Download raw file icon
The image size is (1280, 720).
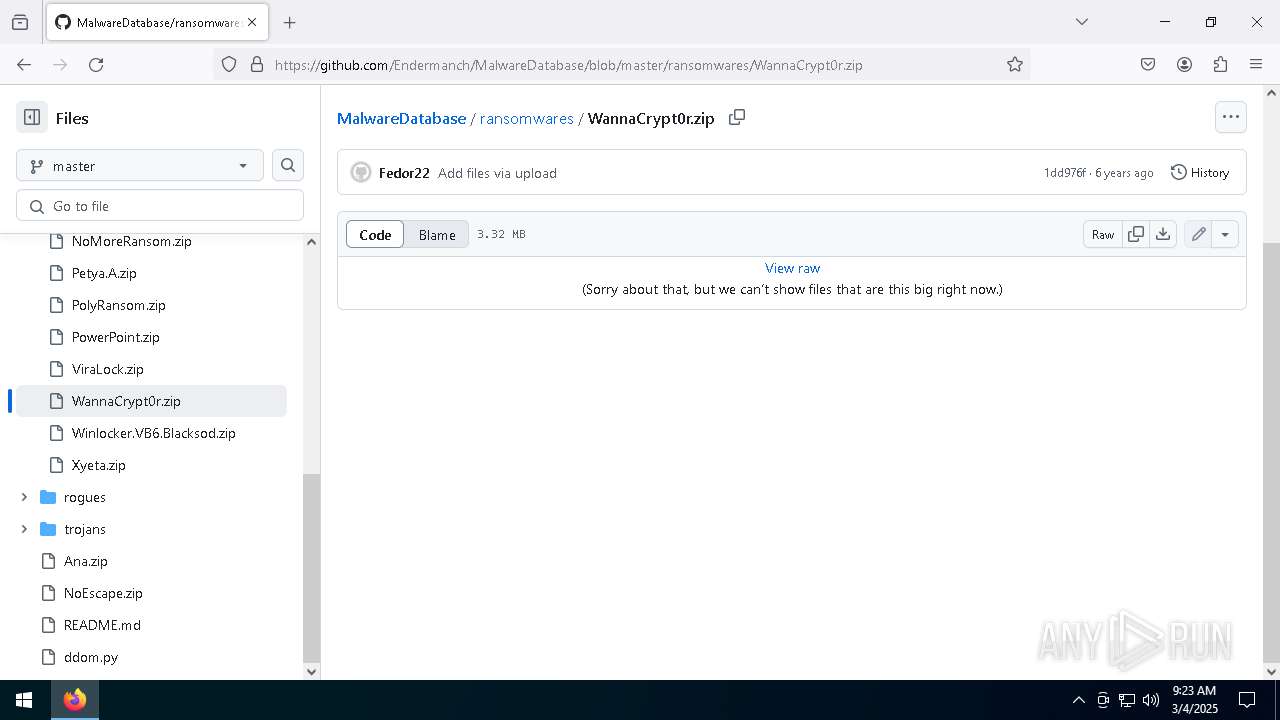[1163, 234]
